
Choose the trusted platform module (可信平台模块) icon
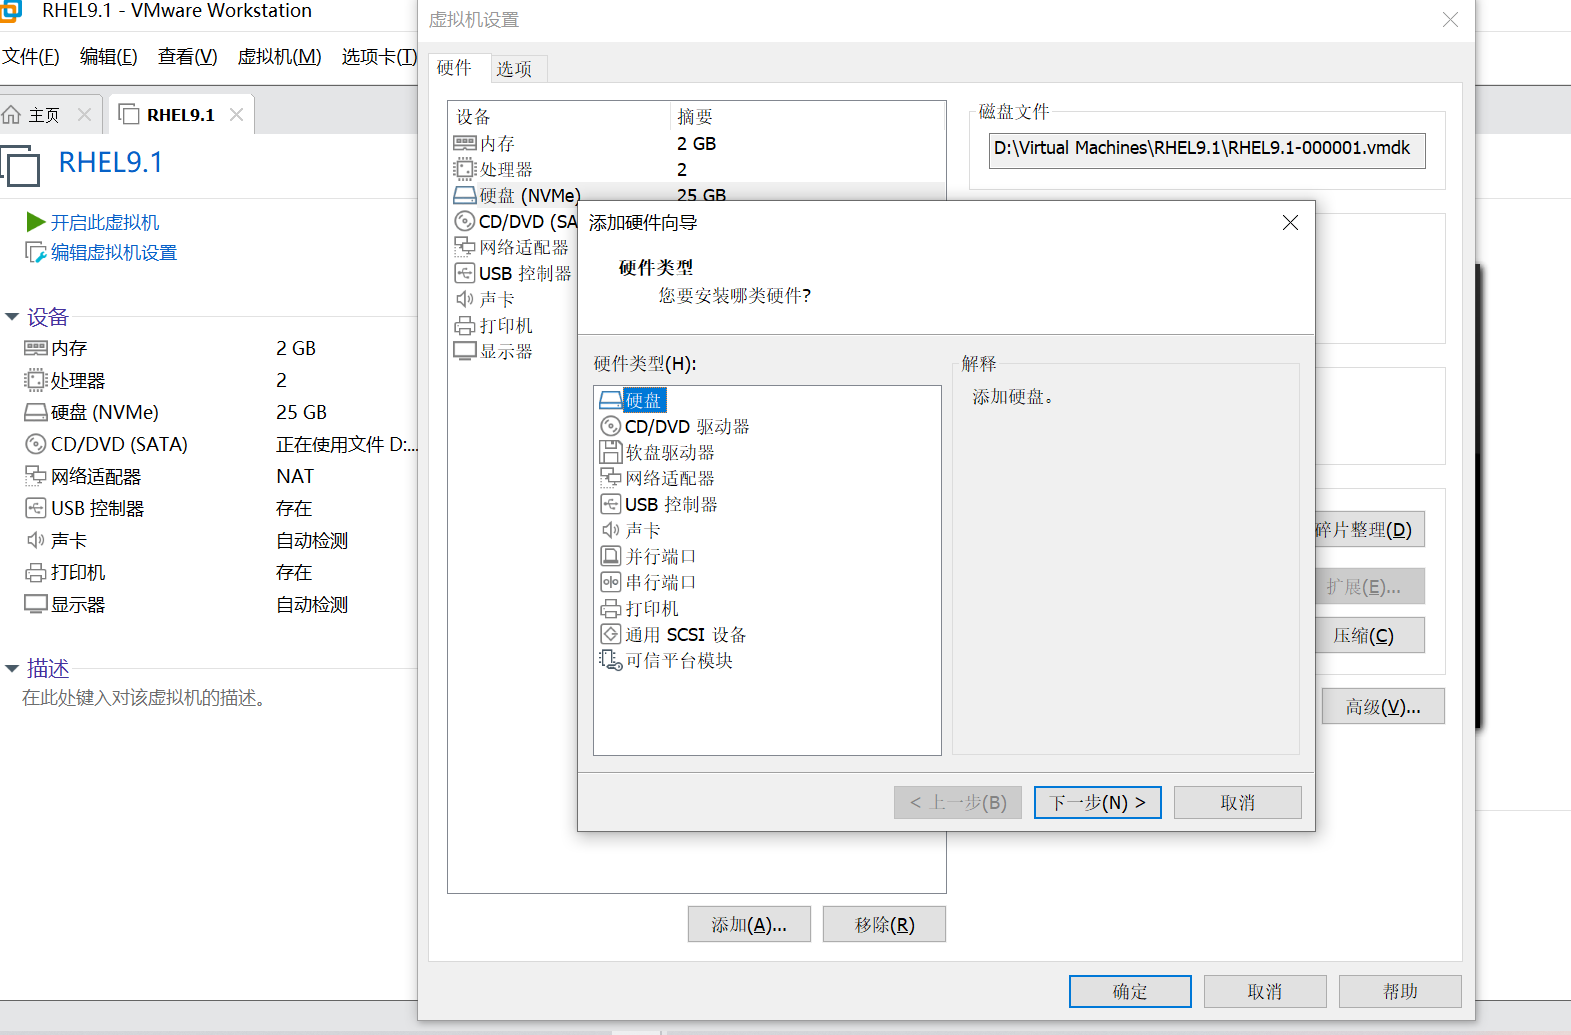click(610, 661)
